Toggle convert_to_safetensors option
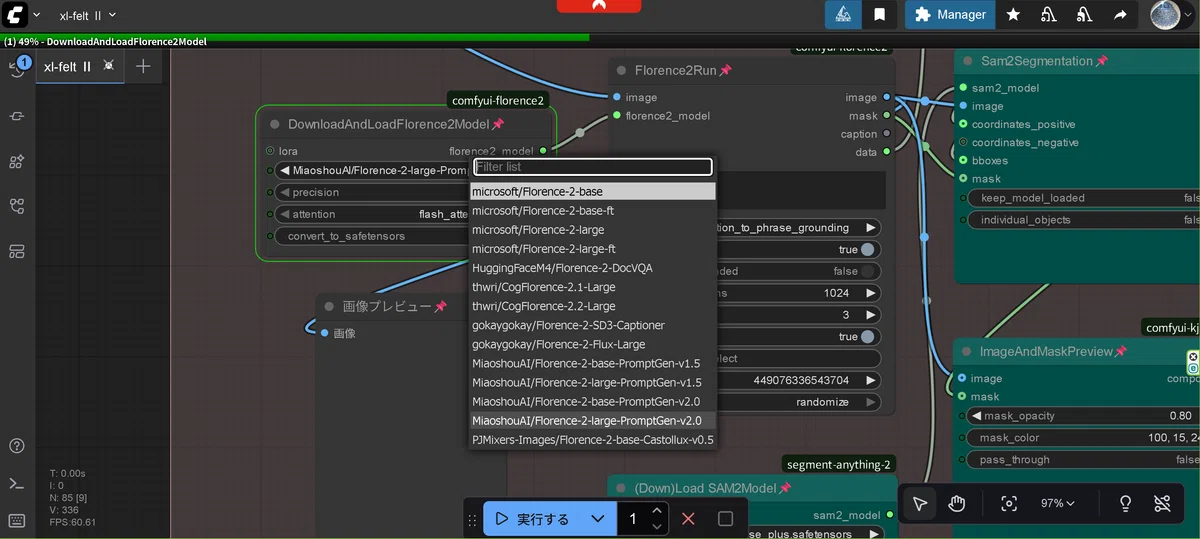 pyautogui.click(x=370, y=236)
